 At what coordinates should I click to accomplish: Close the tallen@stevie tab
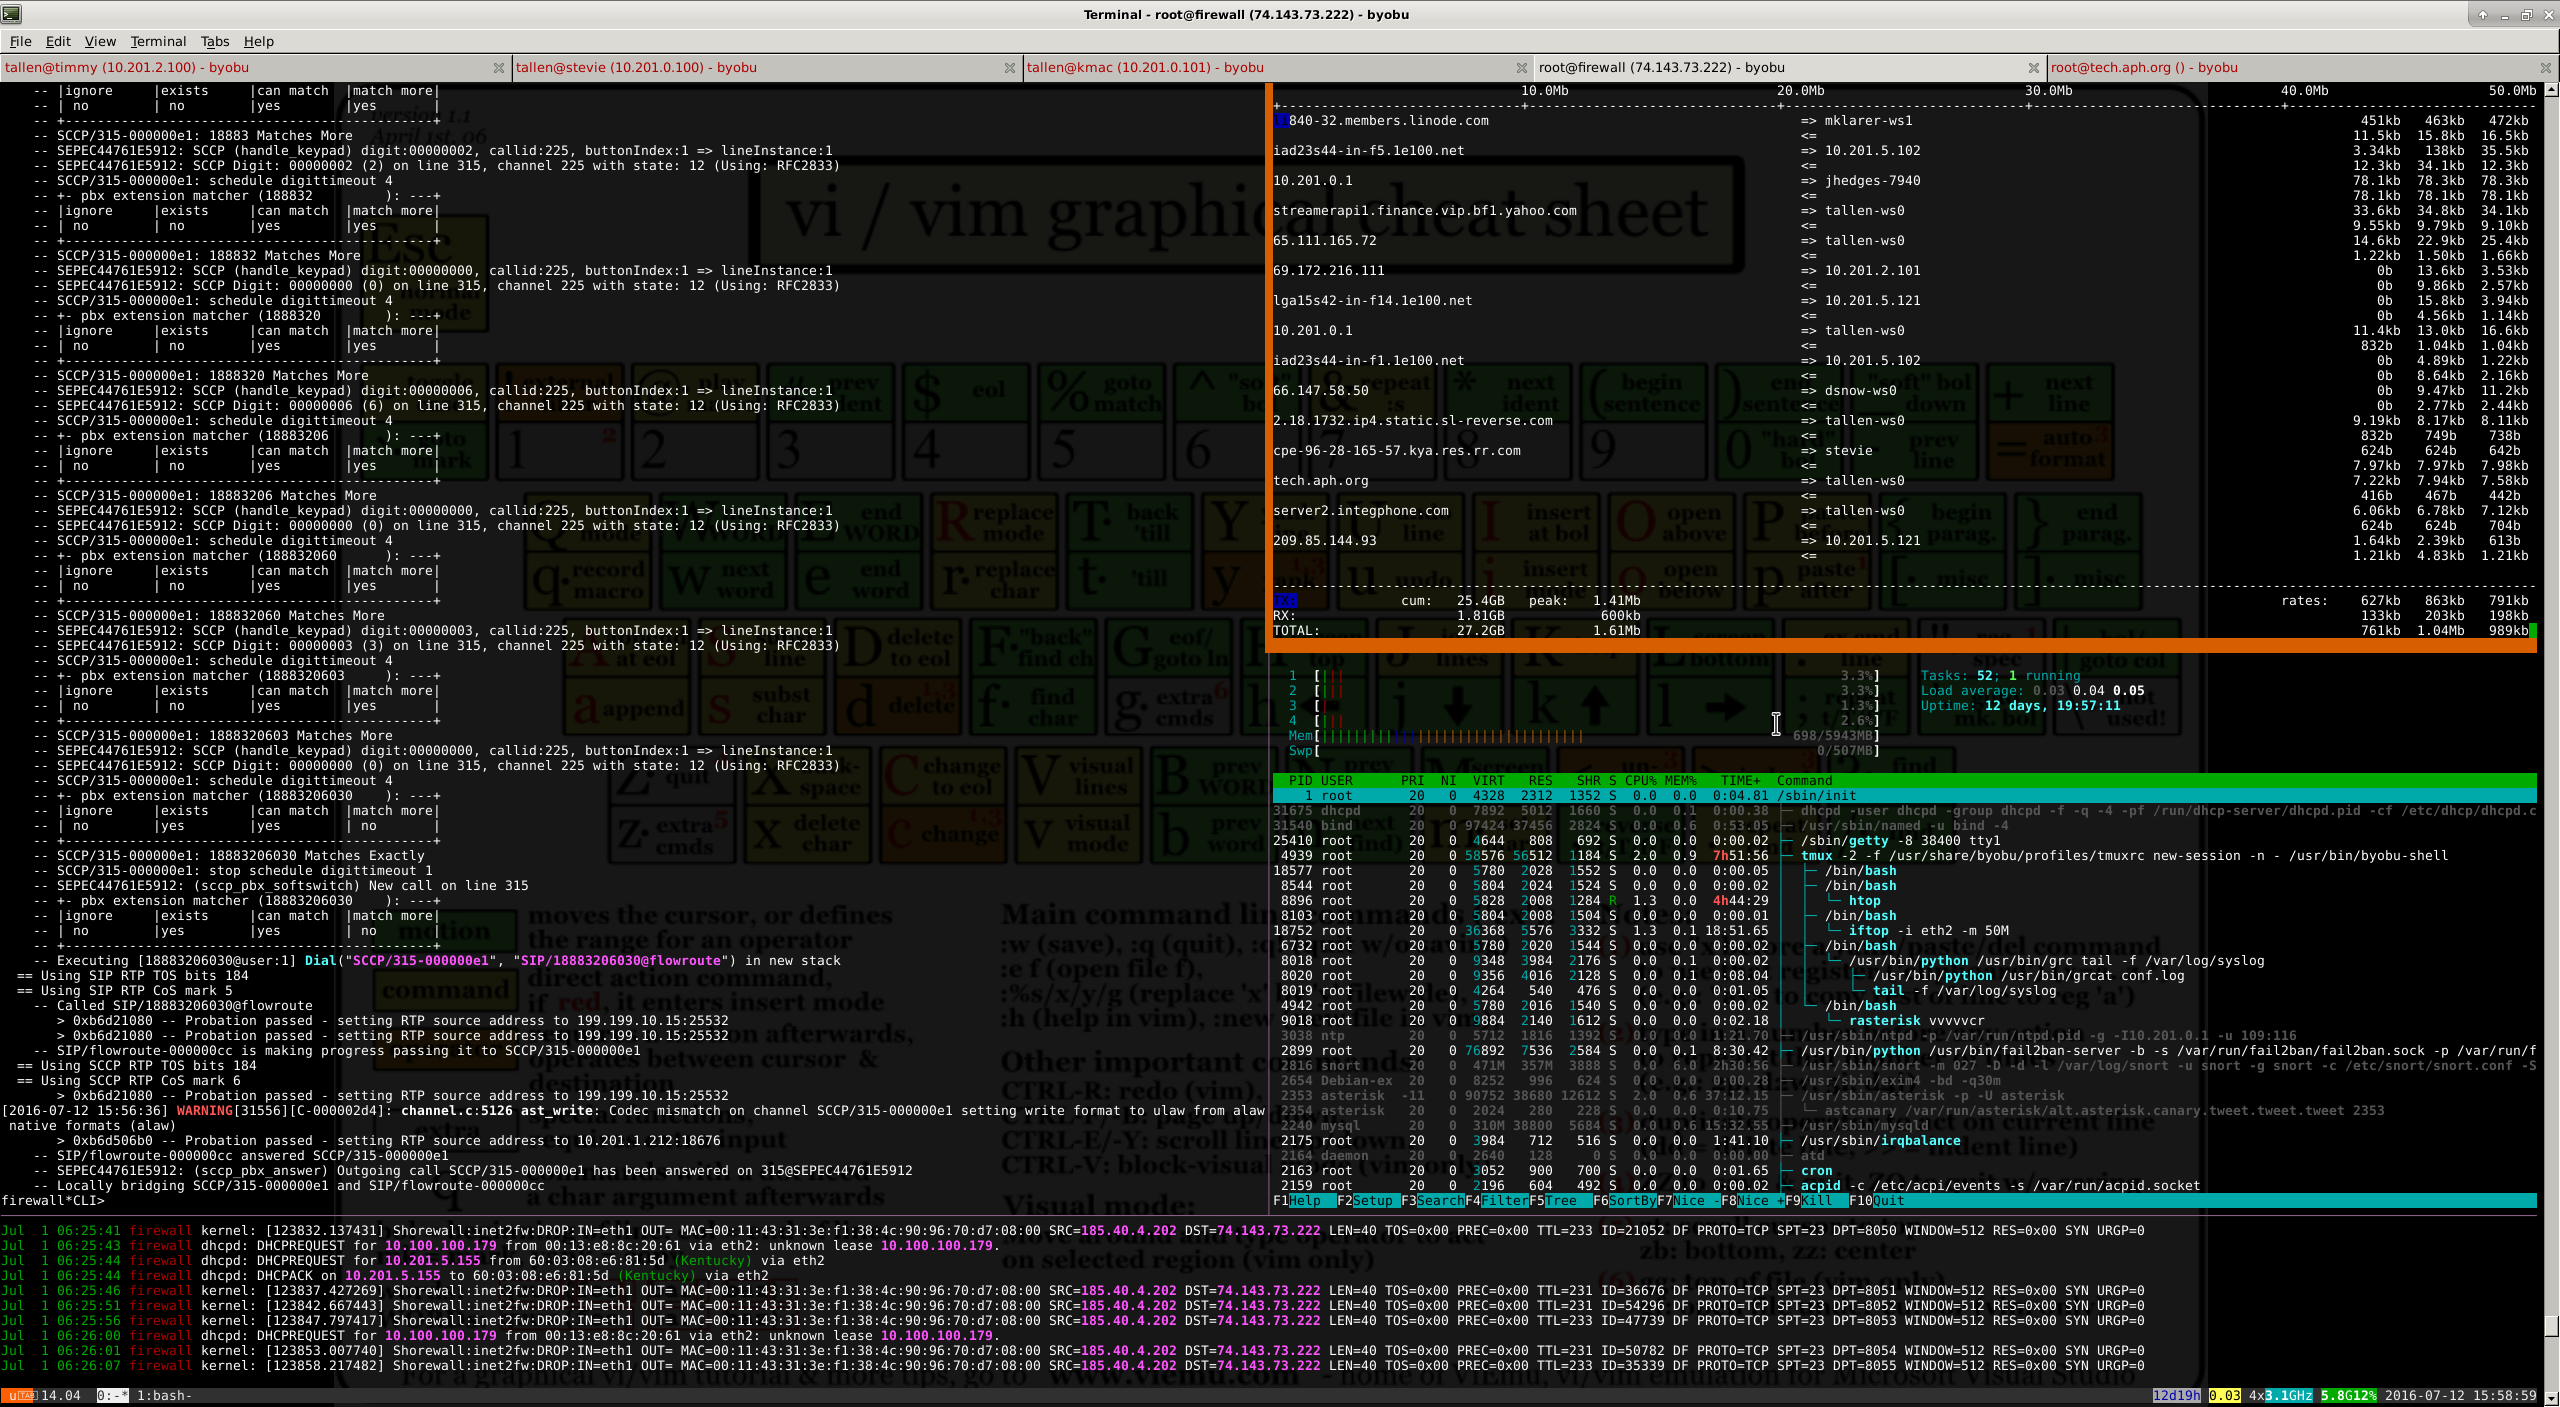(1009, 68)
